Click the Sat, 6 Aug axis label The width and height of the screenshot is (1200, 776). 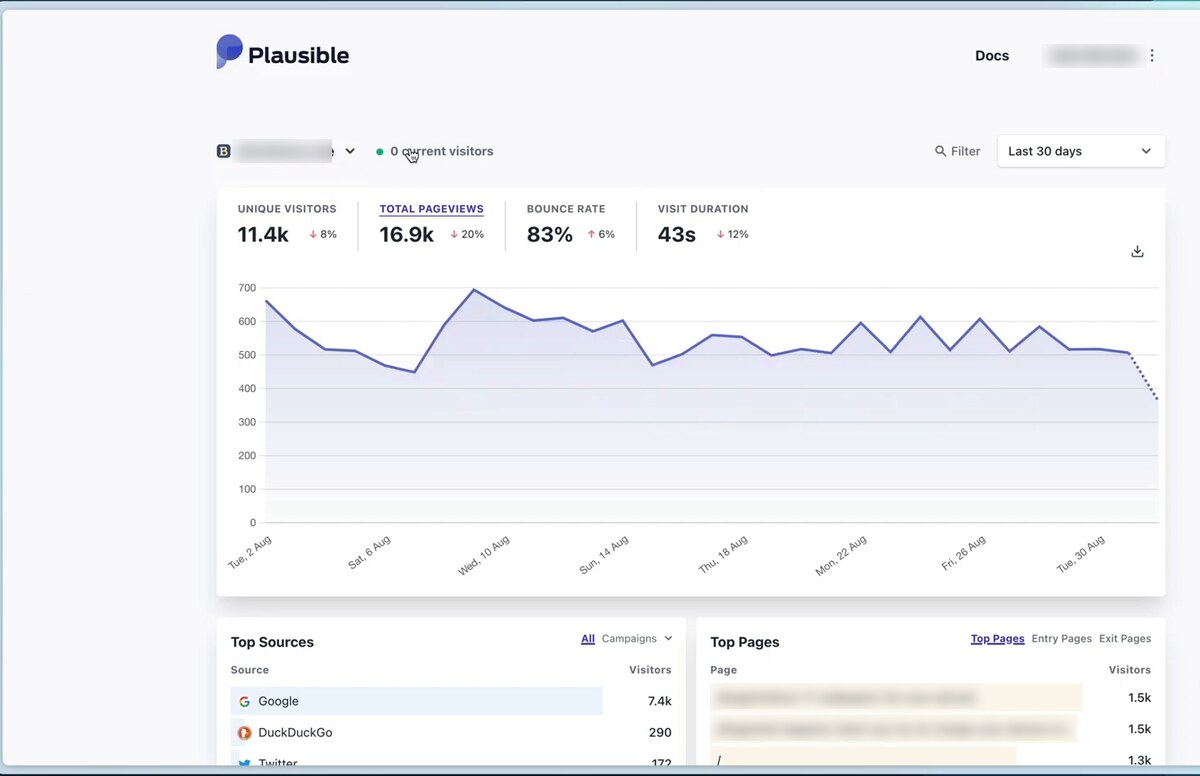click(x=369, y=552)
